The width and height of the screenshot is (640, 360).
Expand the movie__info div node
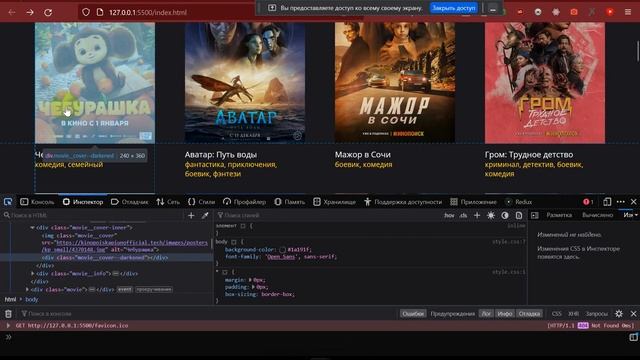pyautogui.click(x=33, y=273)
